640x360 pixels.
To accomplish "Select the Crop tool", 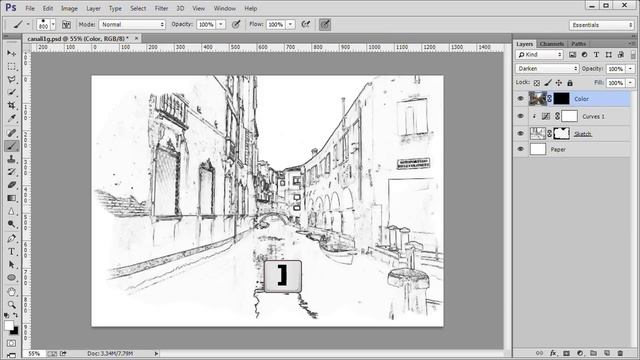I will pyautogui.click(x=11, y=105).
